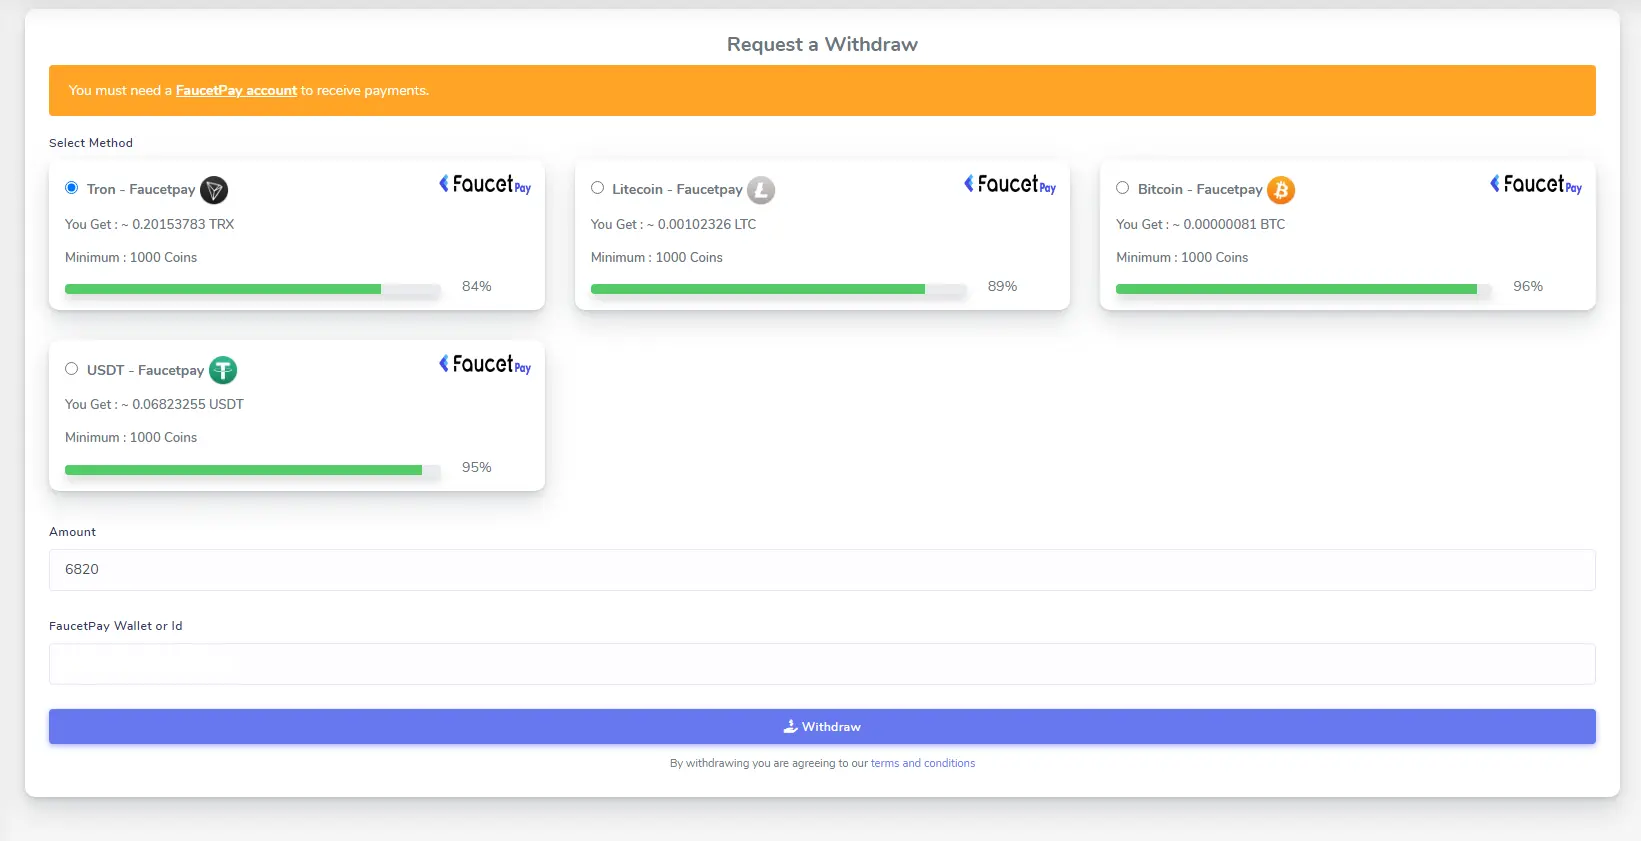The height and width of the screenshot is (841, 1641).
Task: Select the Litecoin - Faucetpay radio button
Action: click(x=598, y=188)
